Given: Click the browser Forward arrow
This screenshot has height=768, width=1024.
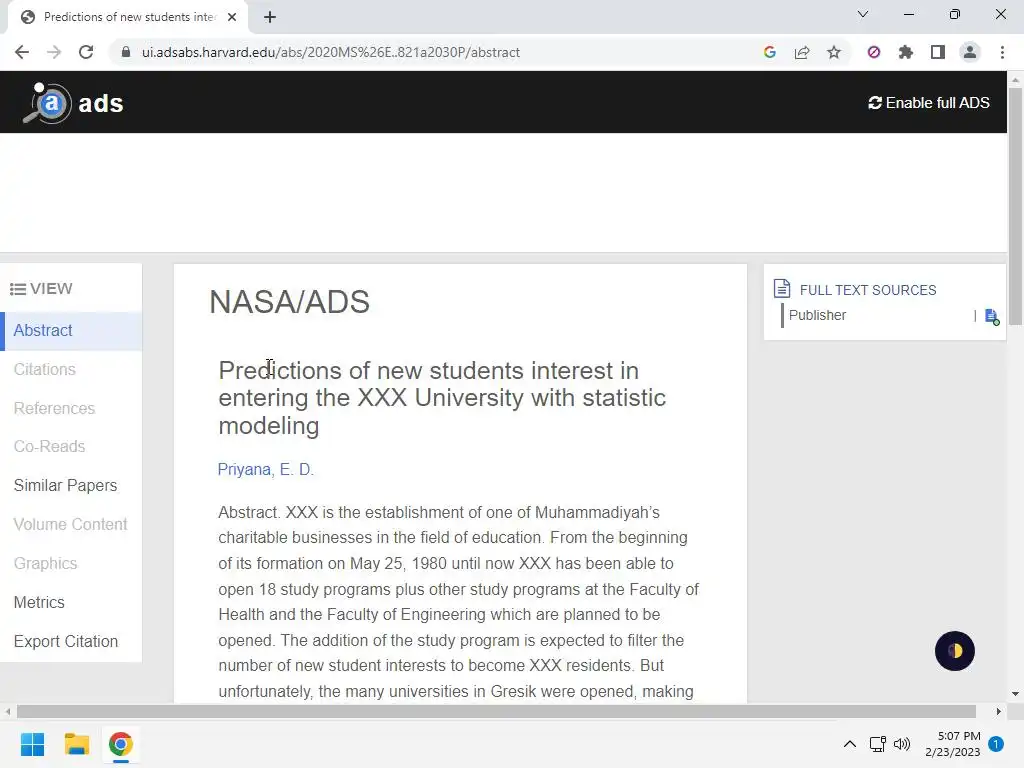Looking at the screenshot, I should [54, 52].
